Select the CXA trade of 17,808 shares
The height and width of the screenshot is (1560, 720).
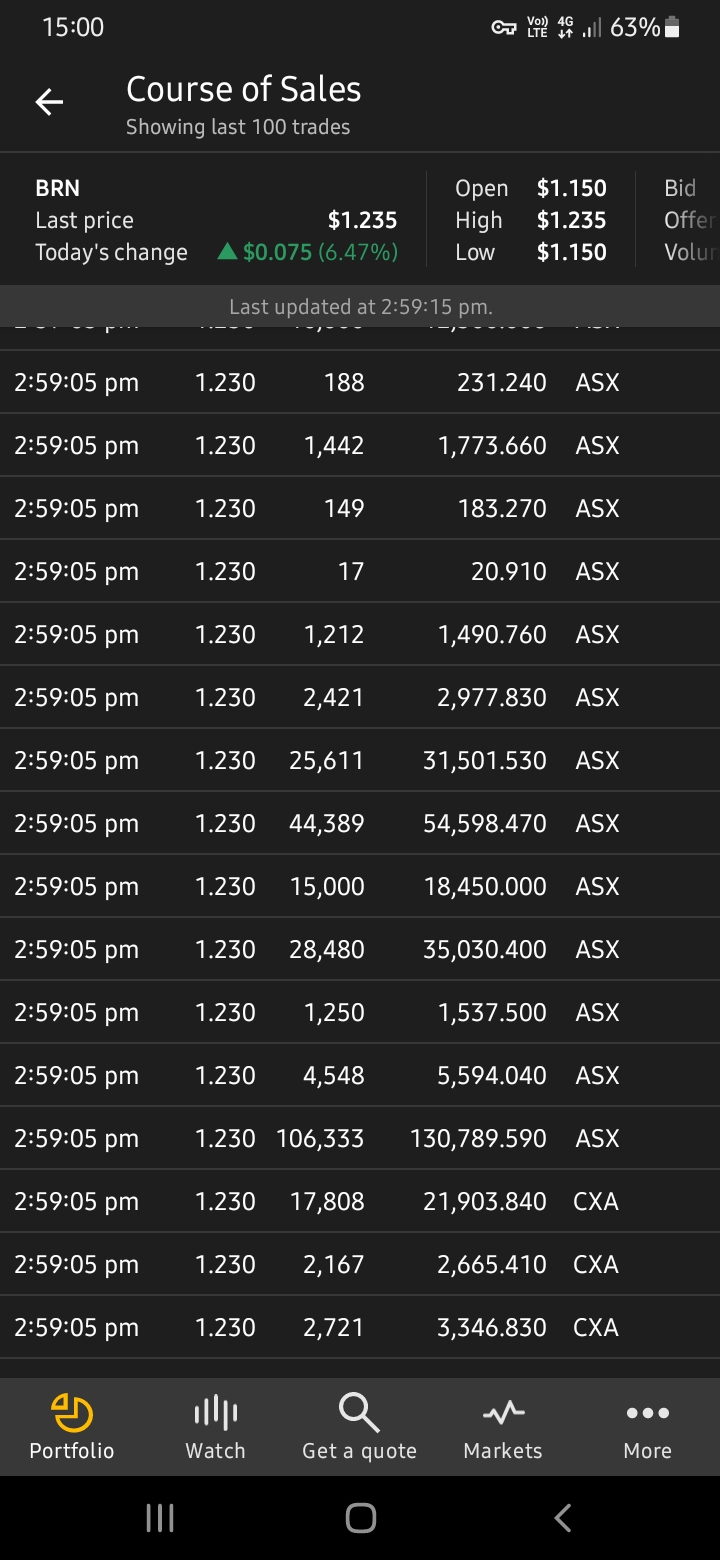[x=360, y=1201]
